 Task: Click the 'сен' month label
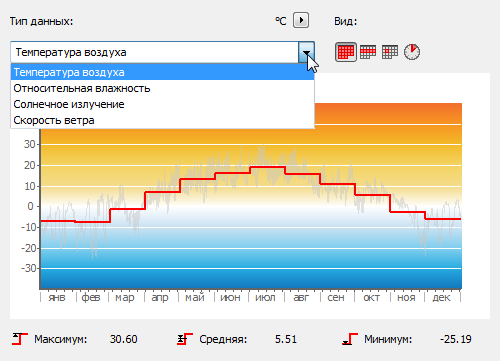click(x=336, y=297)
